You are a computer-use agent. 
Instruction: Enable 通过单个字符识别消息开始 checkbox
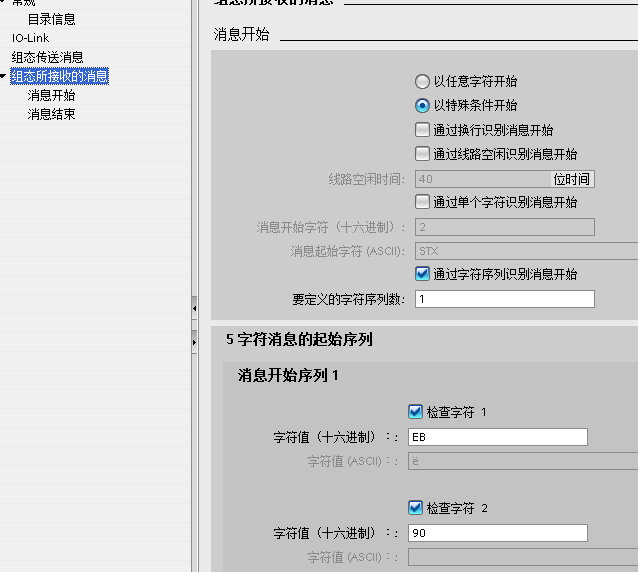(422, 202)
